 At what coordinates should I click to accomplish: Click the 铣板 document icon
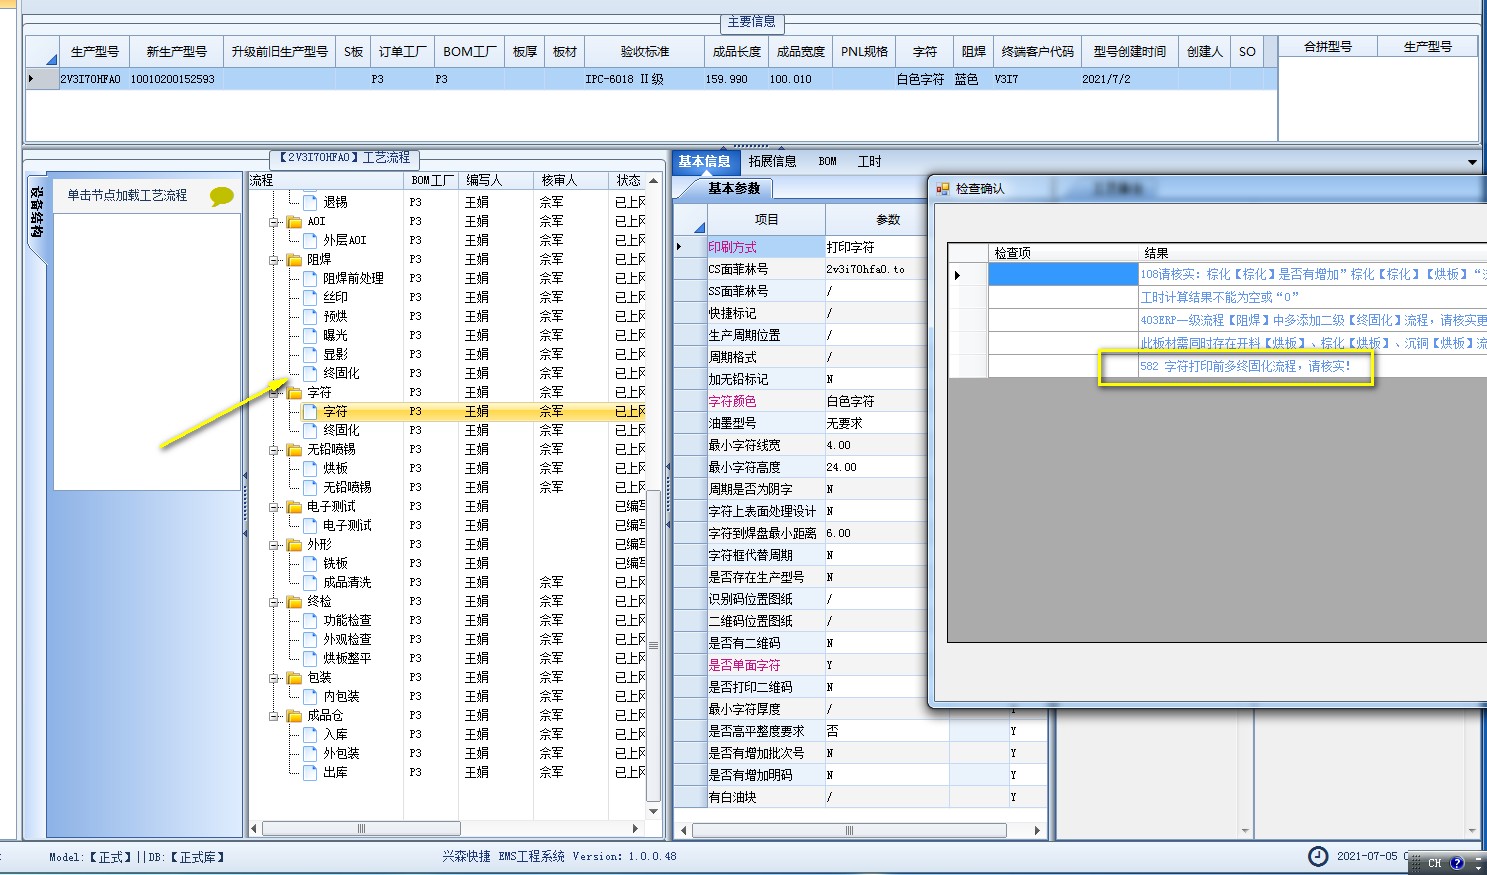click(310, 563)
